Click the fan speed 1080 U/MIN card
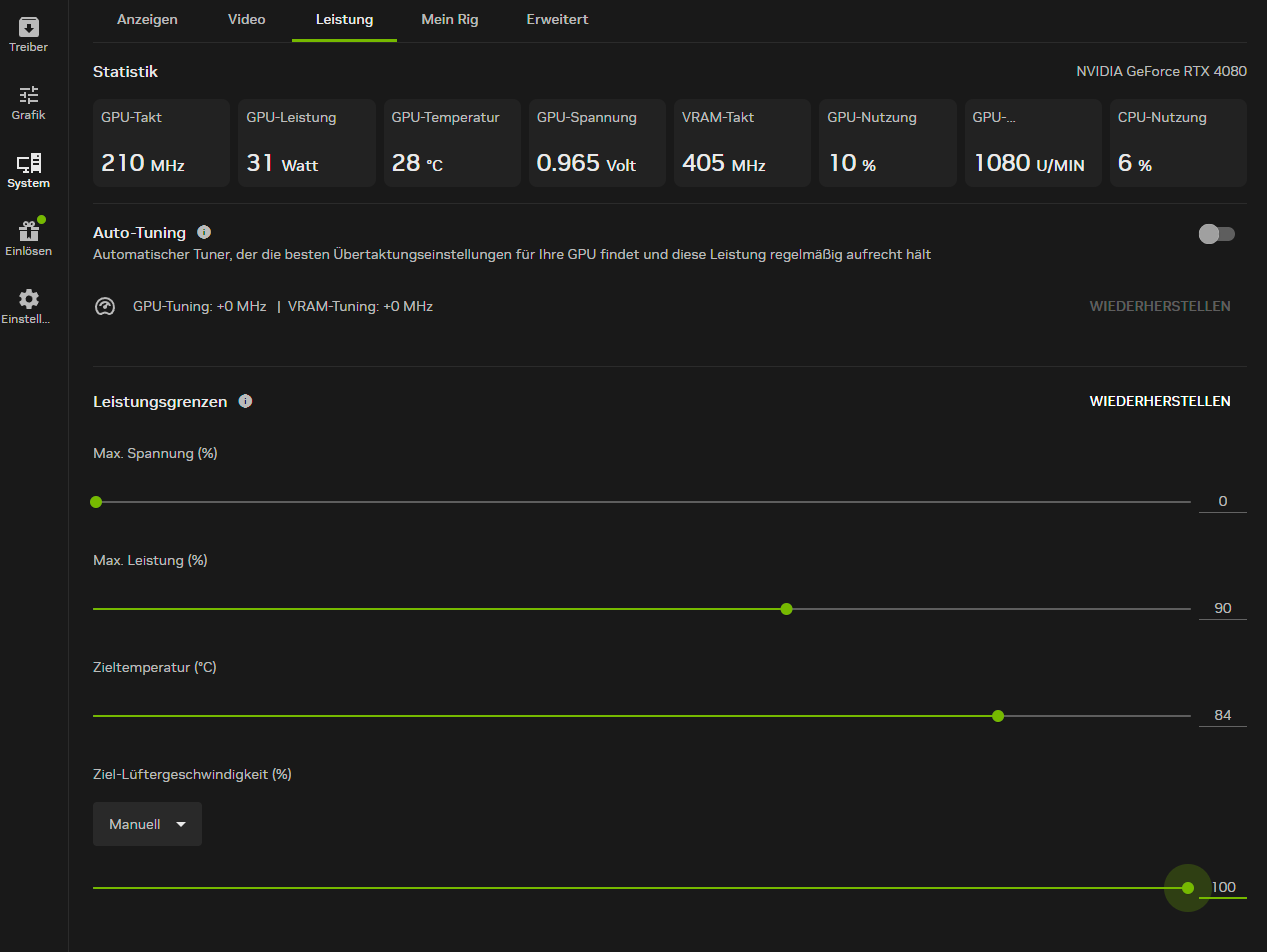 tap(1033, 143)
